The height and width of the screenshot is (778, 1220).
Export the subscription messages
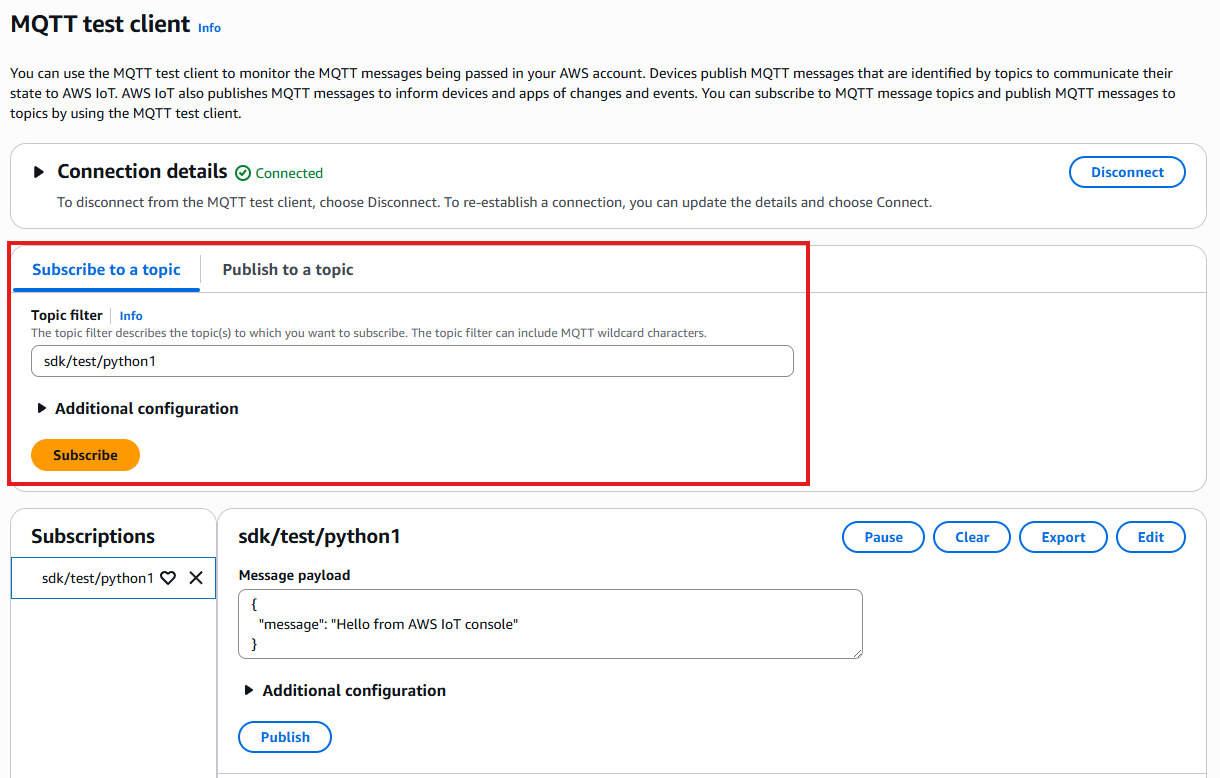pyautogui.click(x=1063, y=537)
